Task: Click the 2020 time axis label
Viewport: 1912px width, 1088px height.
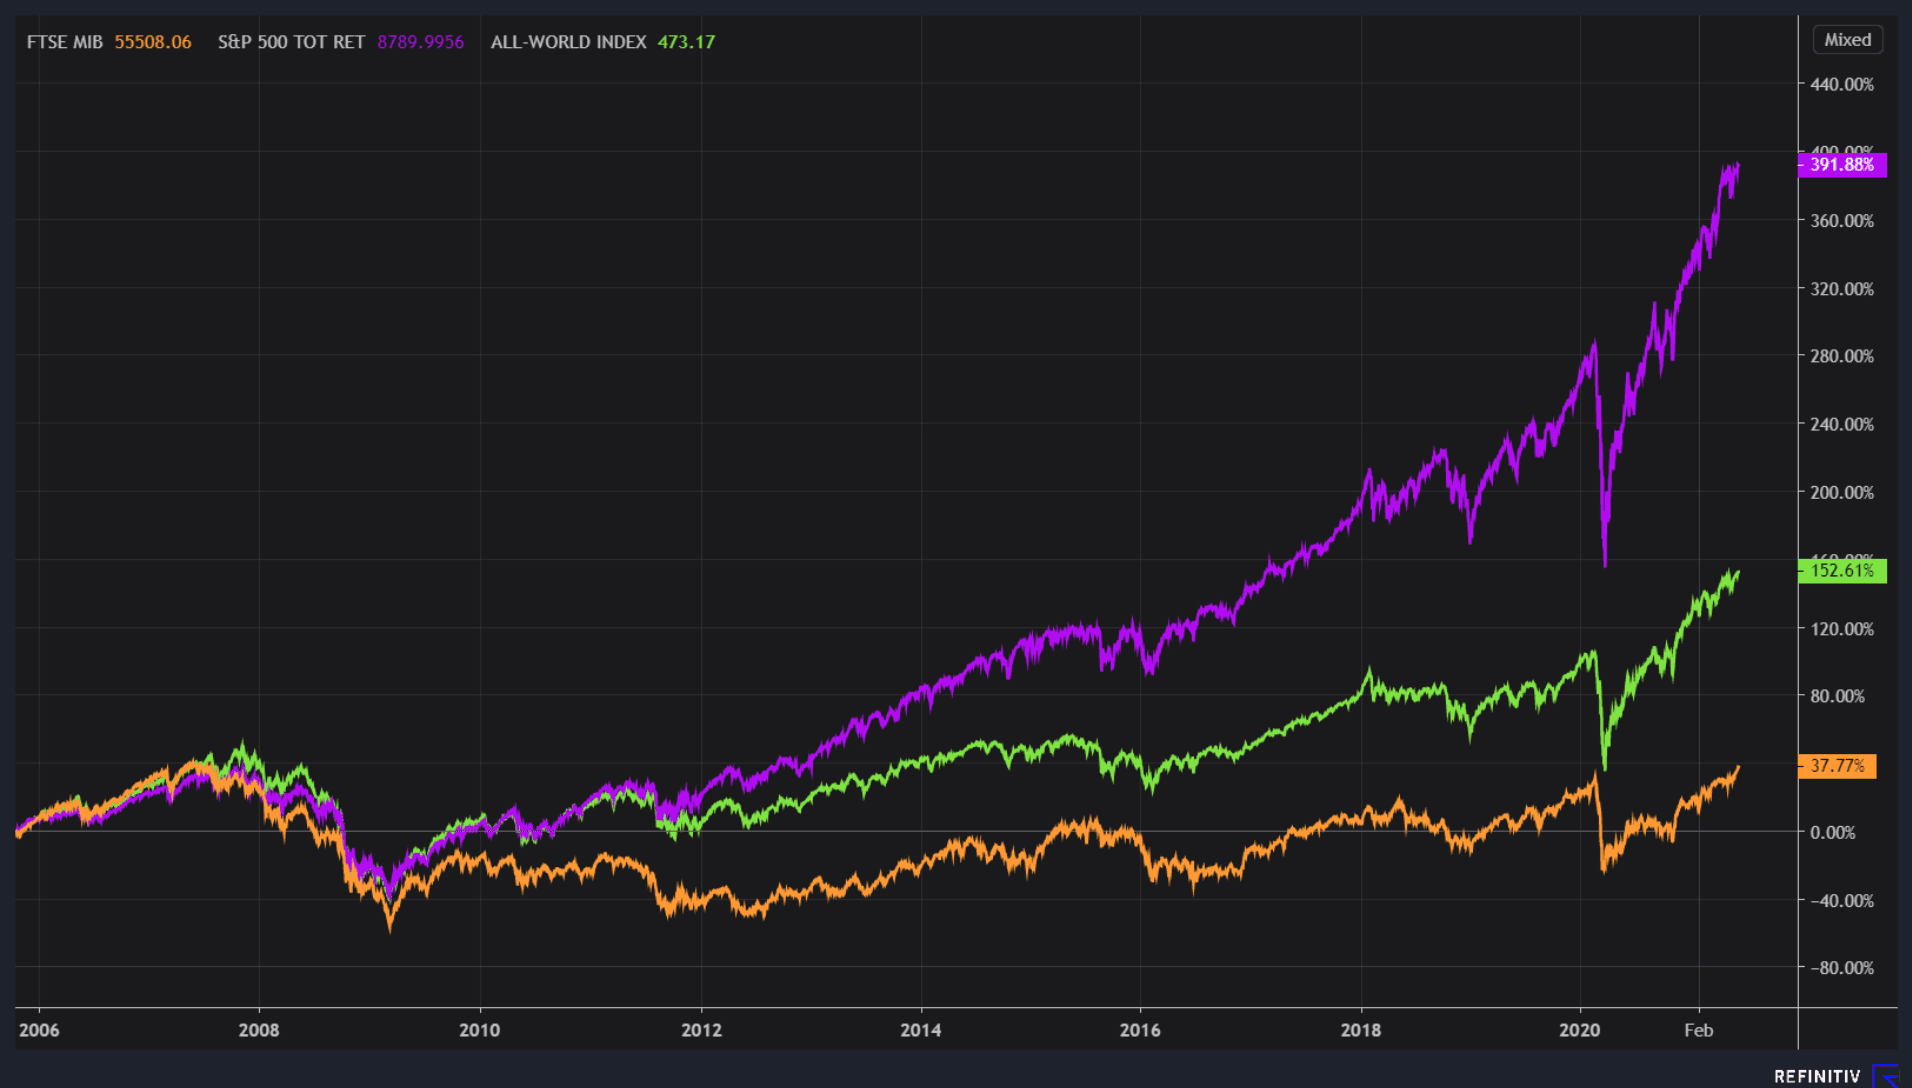Action: pyautogui.click(x=1580, y=1030)
